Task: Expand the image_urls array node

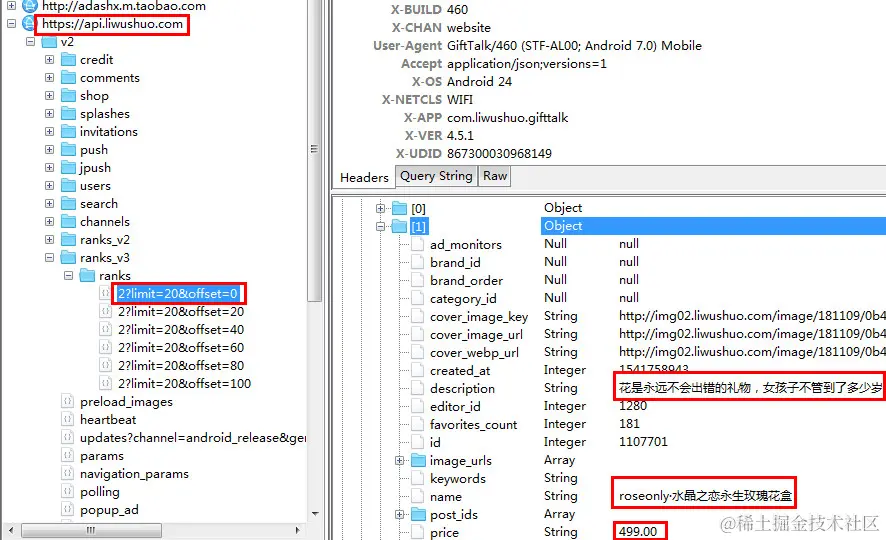Action: [x=399, y=461]
